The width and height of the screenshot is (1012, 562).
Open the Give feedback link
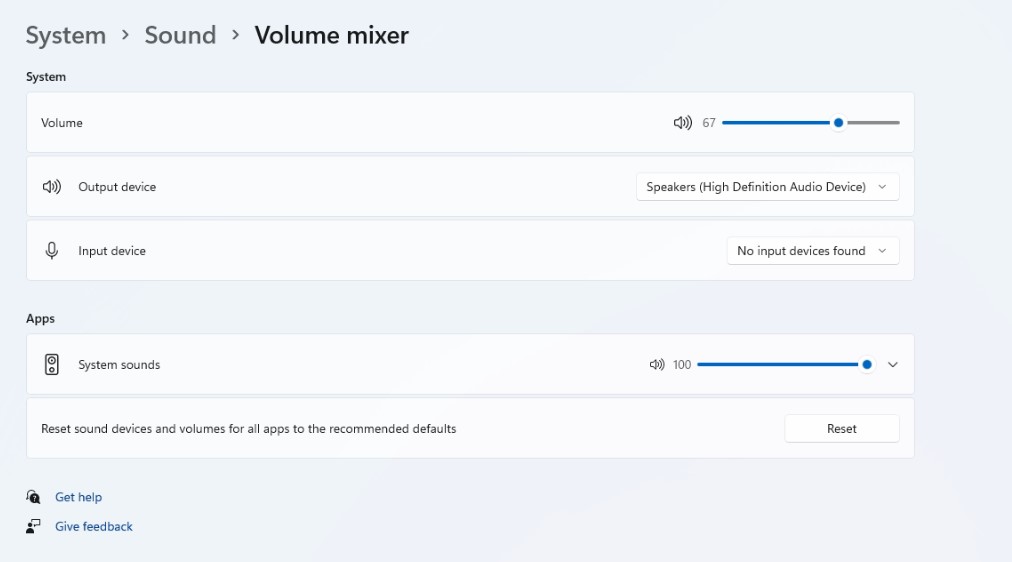[x=94, y=526]
